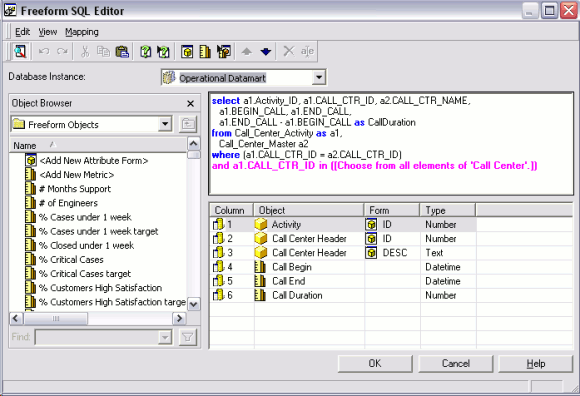Select Call Center Header DESC row 3

343,253
